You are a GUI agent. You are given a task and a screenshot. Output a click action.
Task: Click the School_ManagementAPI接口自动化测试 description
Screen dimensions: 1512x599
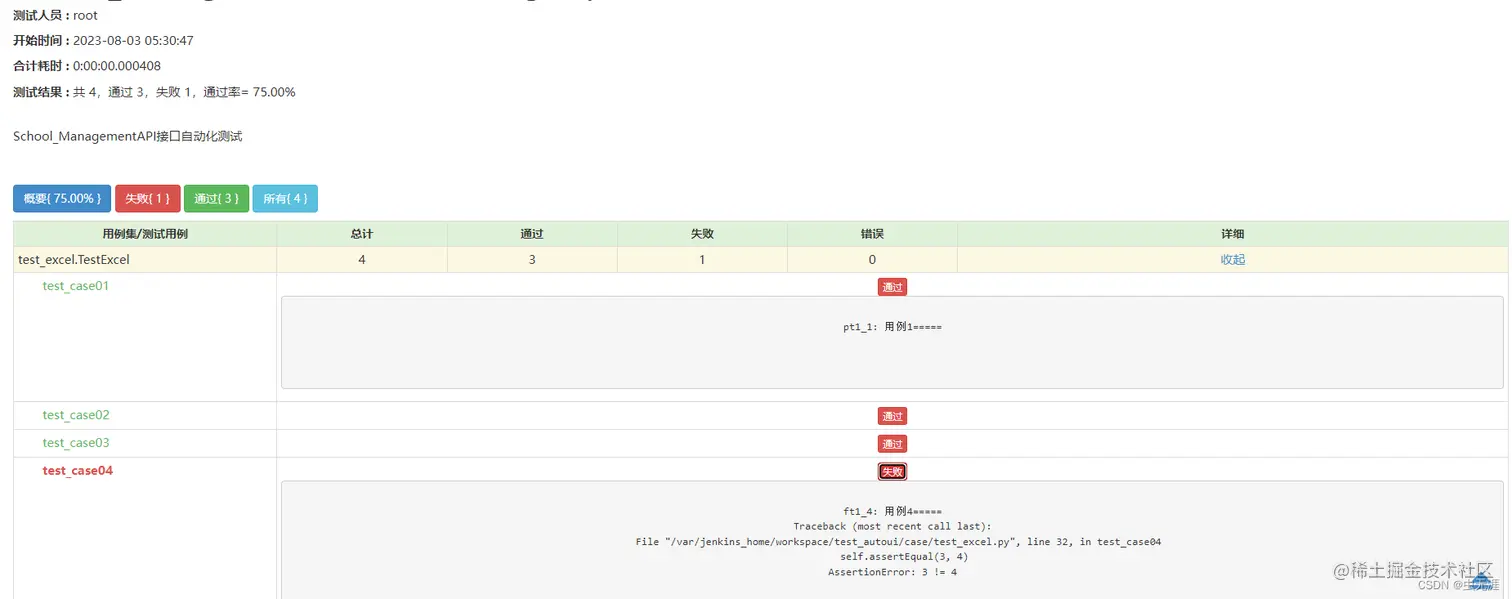(x=128, y=136)
